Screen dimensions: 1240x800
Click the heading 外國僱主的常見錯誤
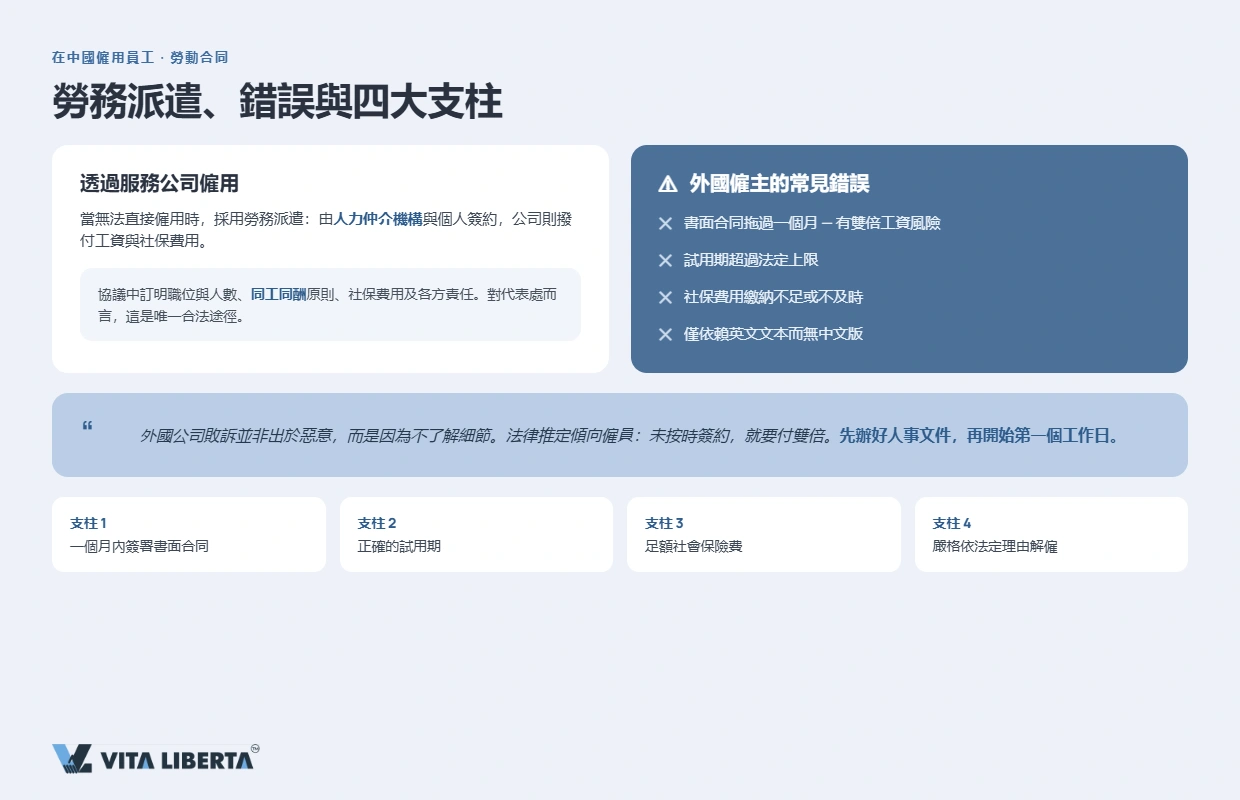pos(779,184)
